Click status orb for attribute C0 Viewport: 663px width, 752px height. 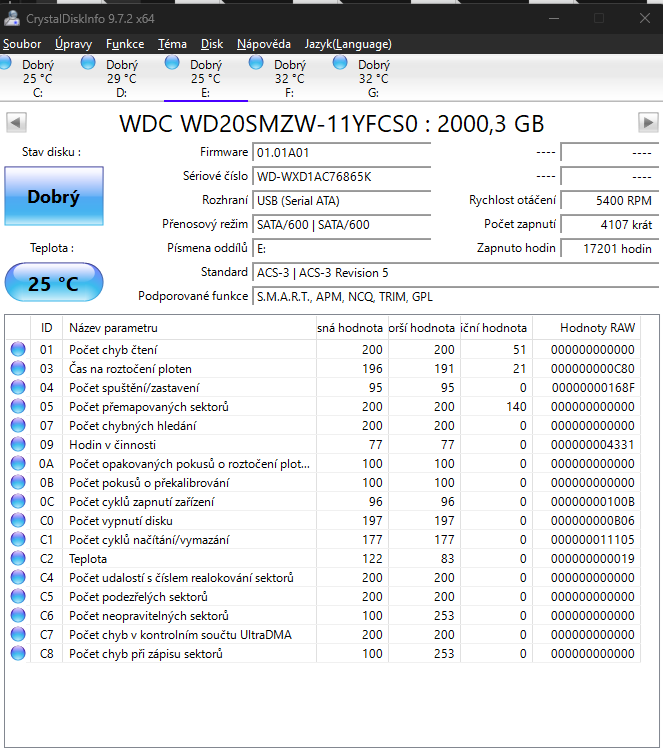[18, 520]
